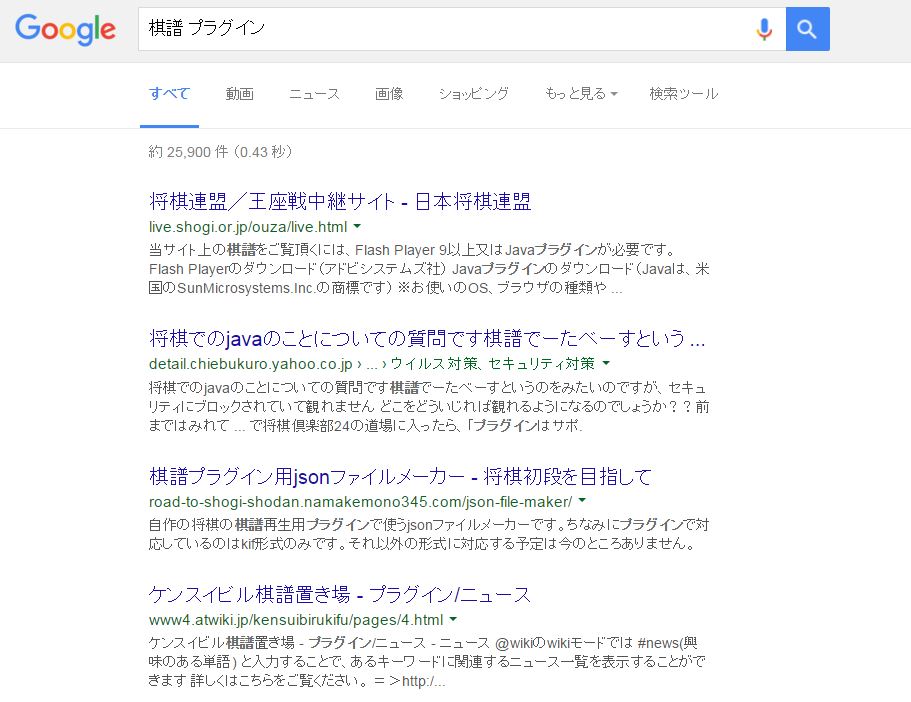Select the すべて tab
The width and height of the screenshot is (911, 702).
[x=169, y=94]
